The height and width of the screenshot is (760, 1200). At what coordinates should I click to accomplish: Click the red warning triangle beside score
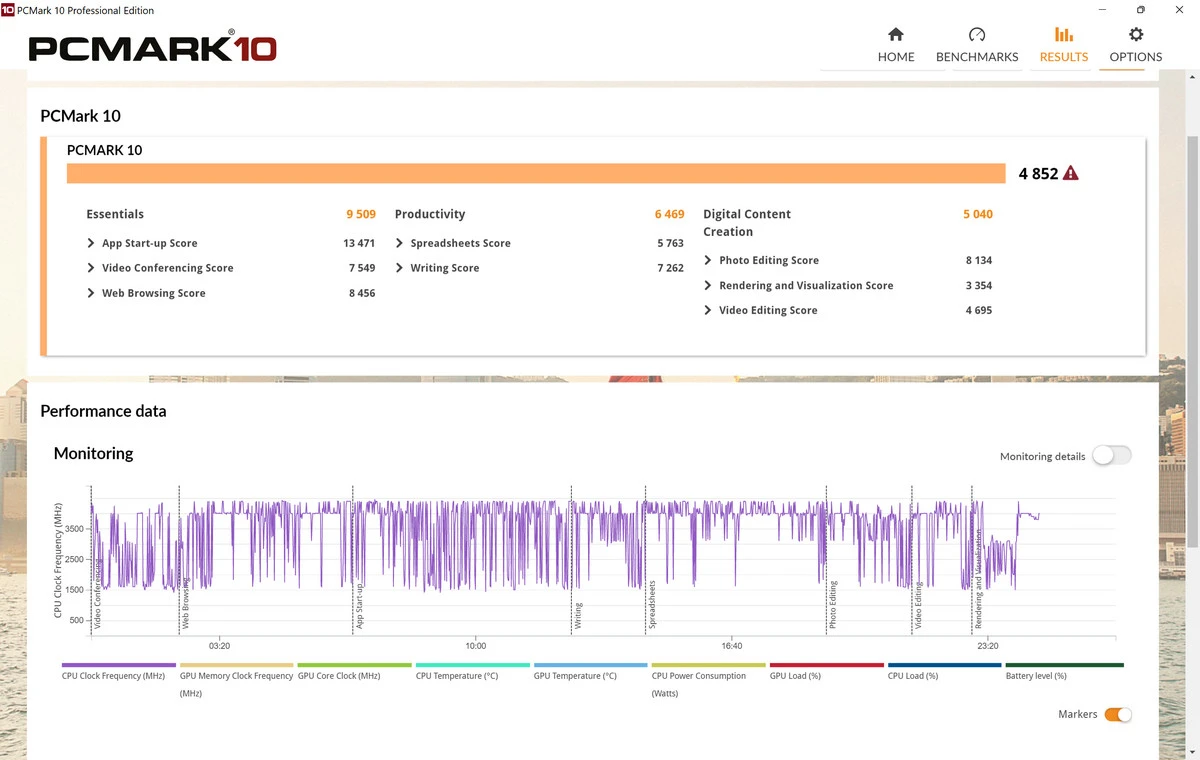(1071, 173)
